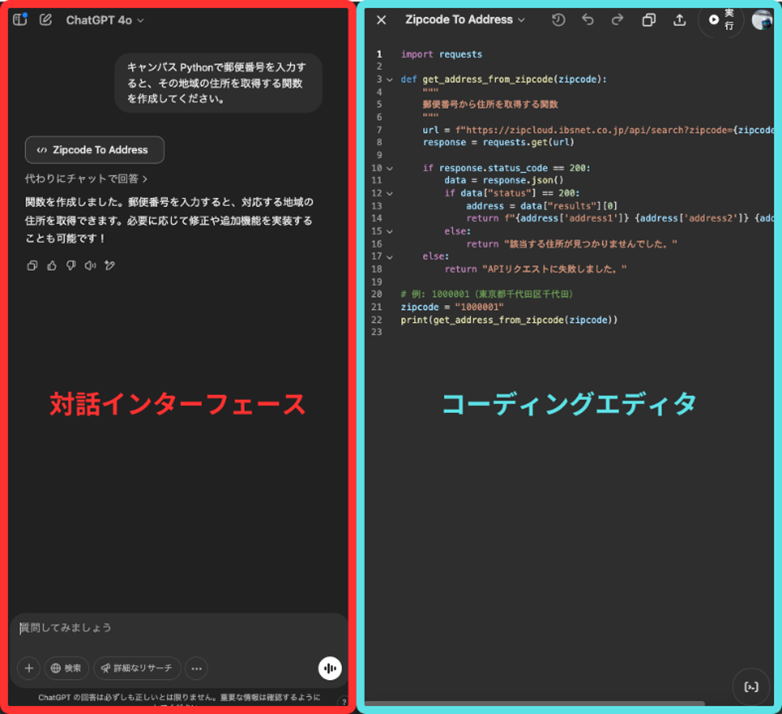This screenshot has height=714, width=782.
Task: Open canvas version history
Action: click(x=558, y=20)
